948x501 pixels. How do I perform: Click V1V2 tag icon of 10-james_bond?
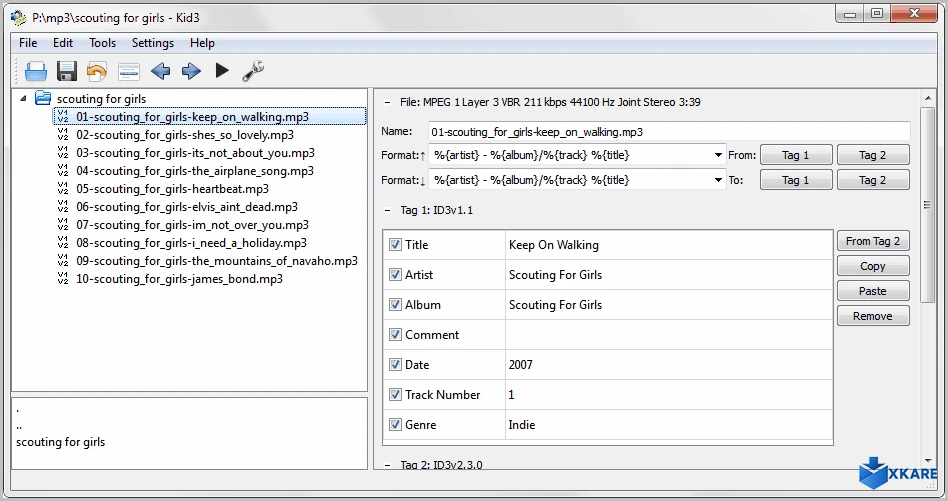63,279
